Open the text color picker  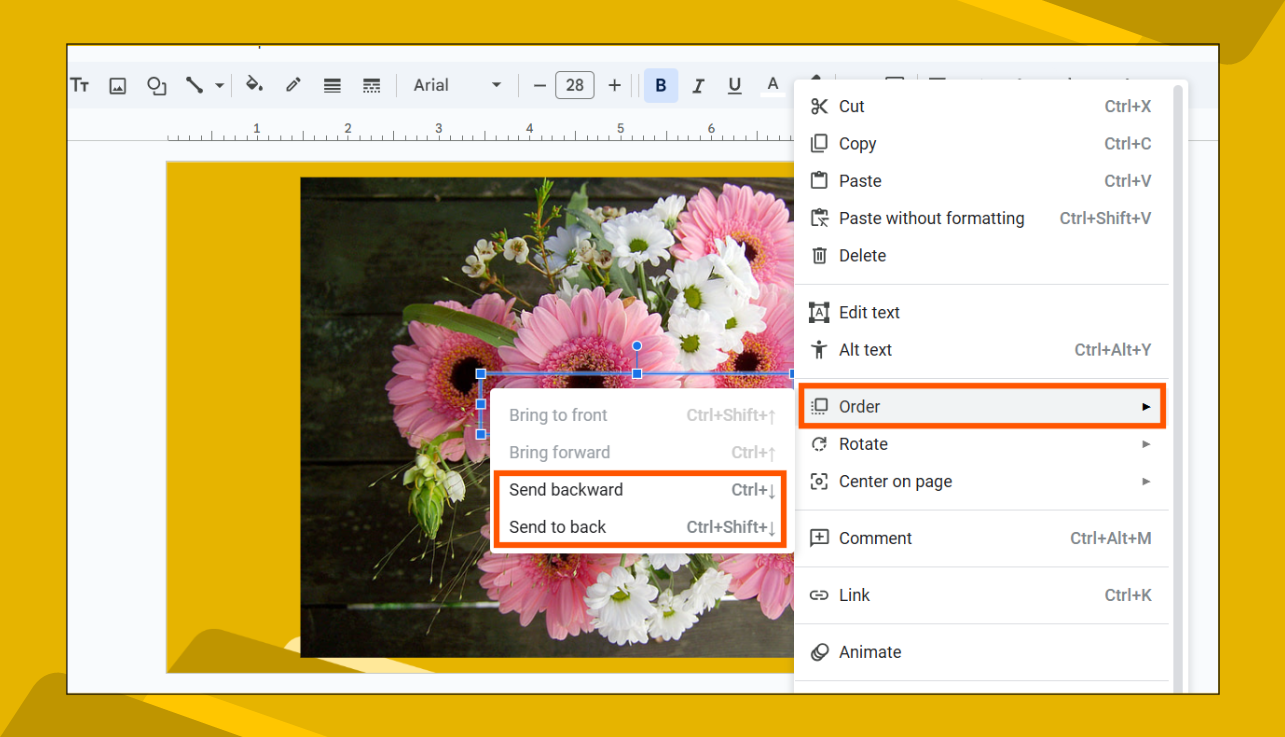[773, 85]
